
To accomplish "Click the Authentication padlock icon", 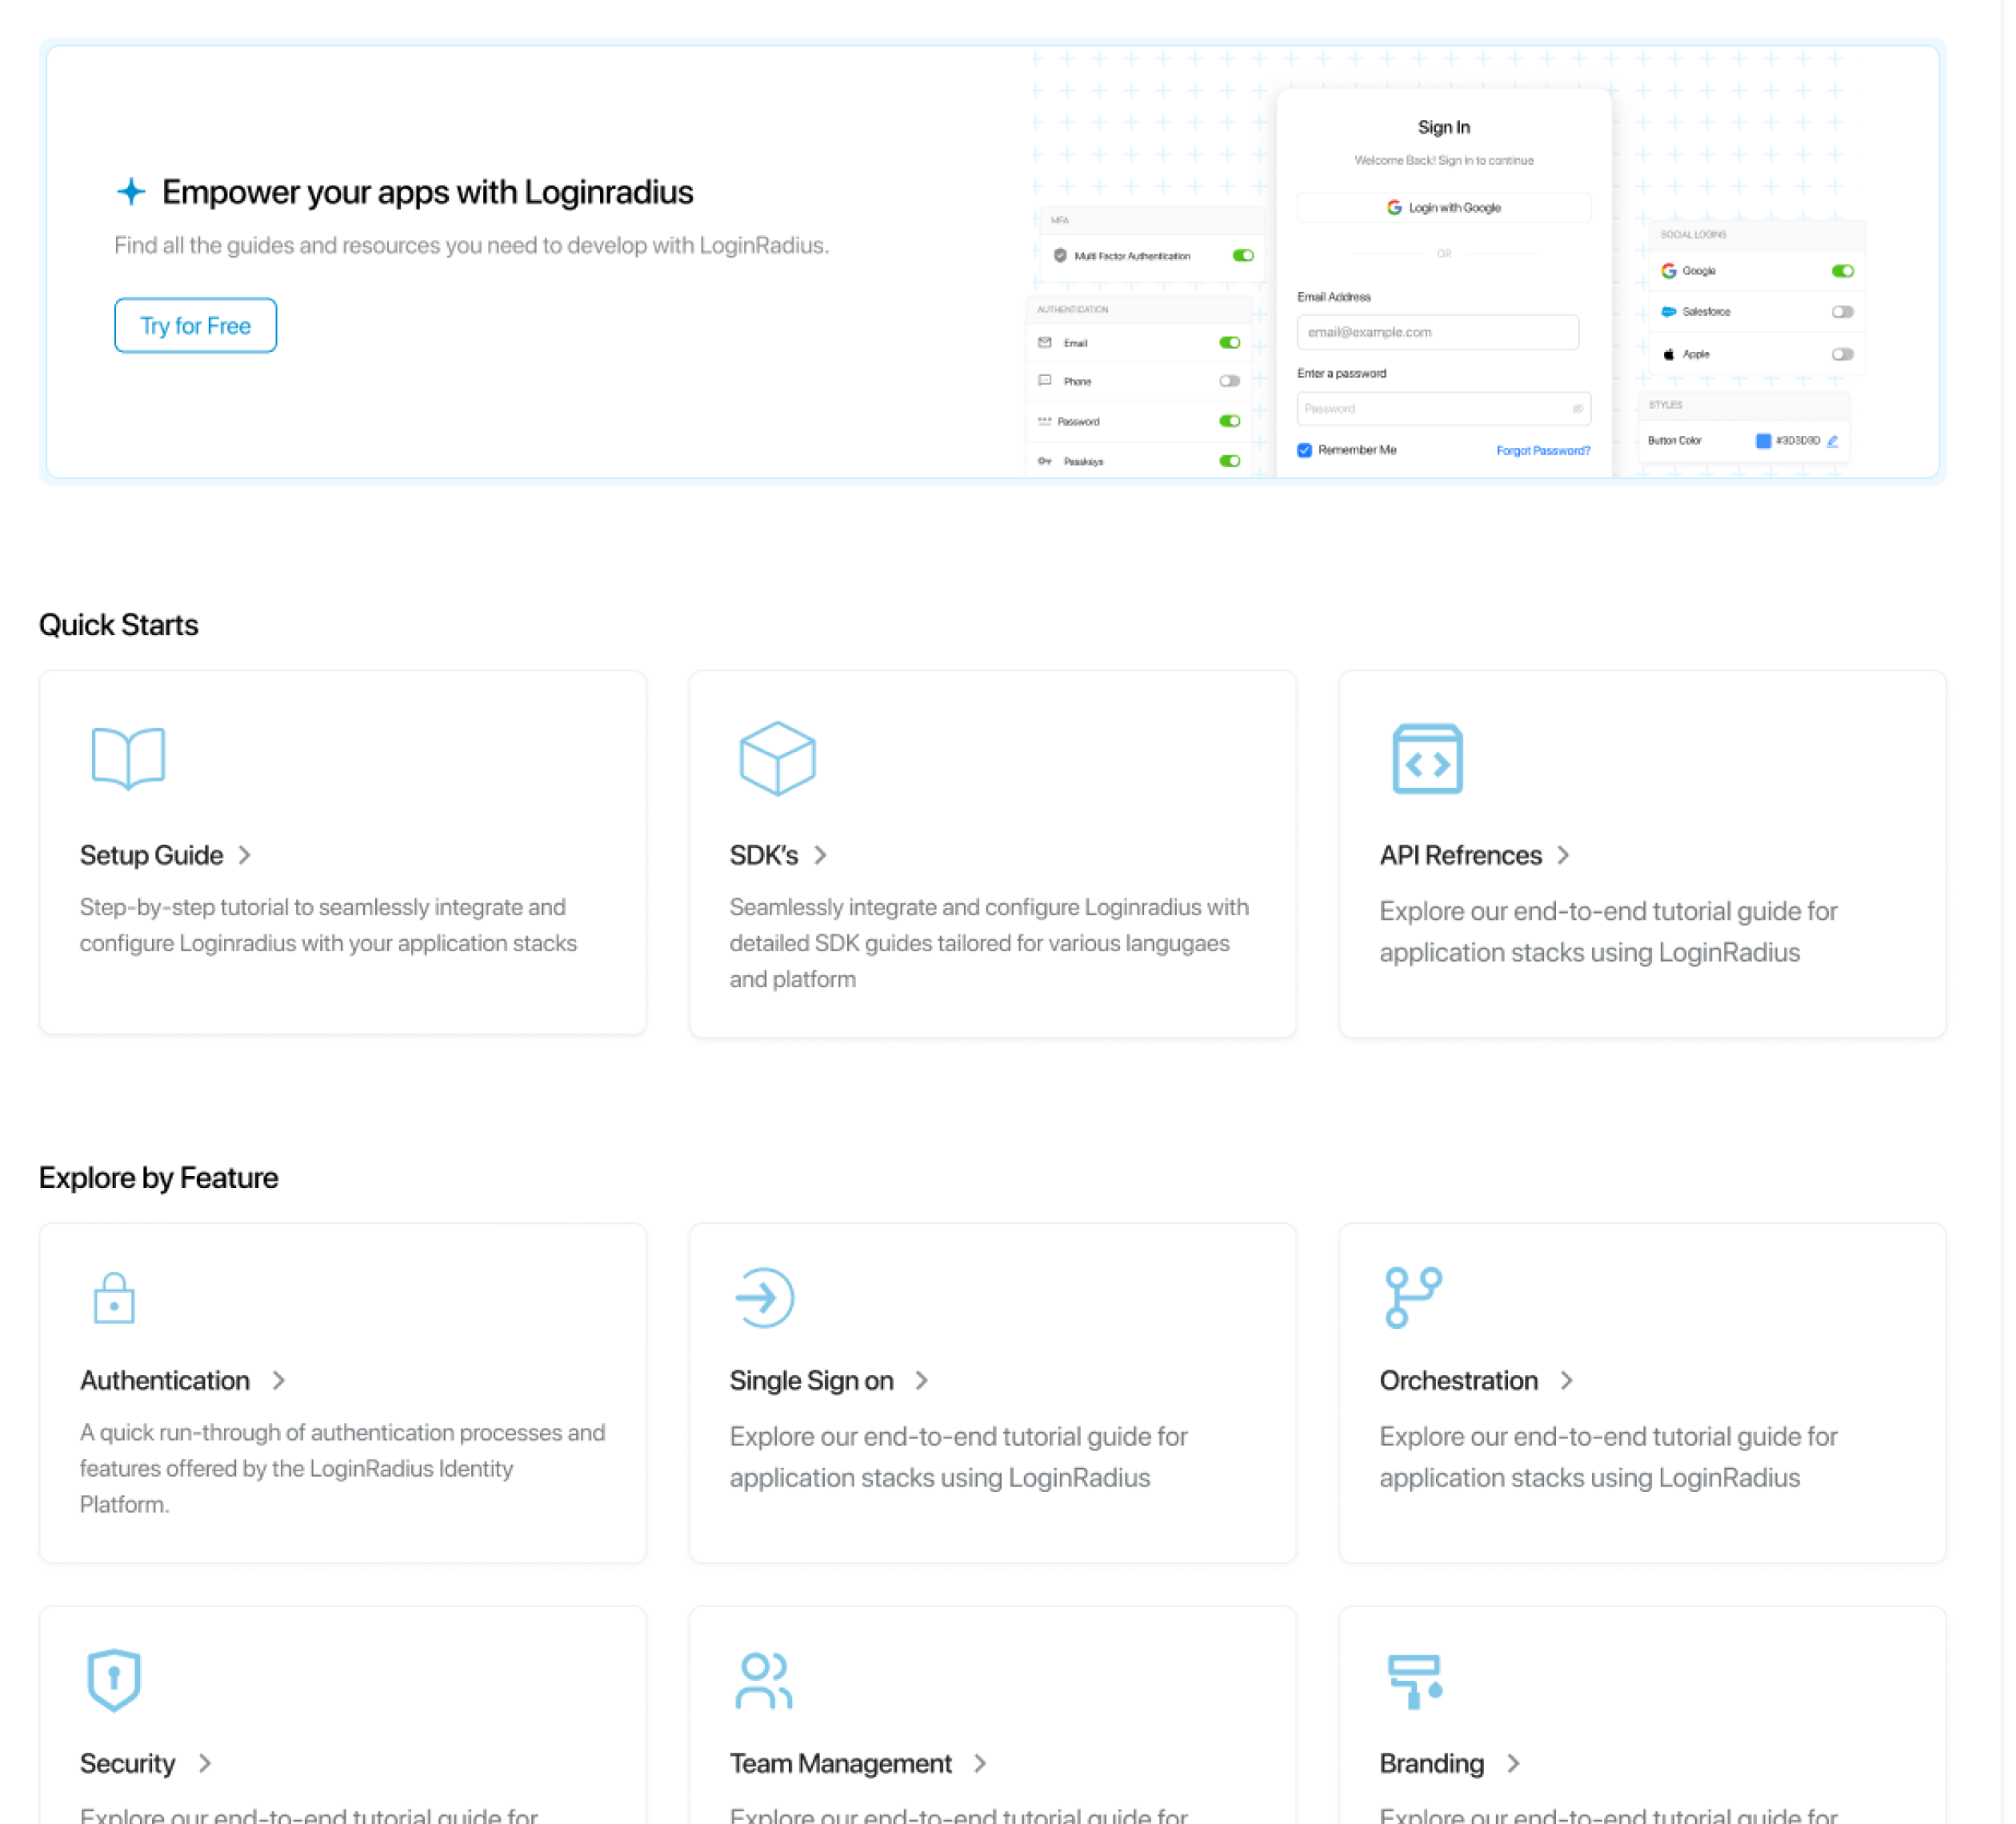I will coord(114,1298).
